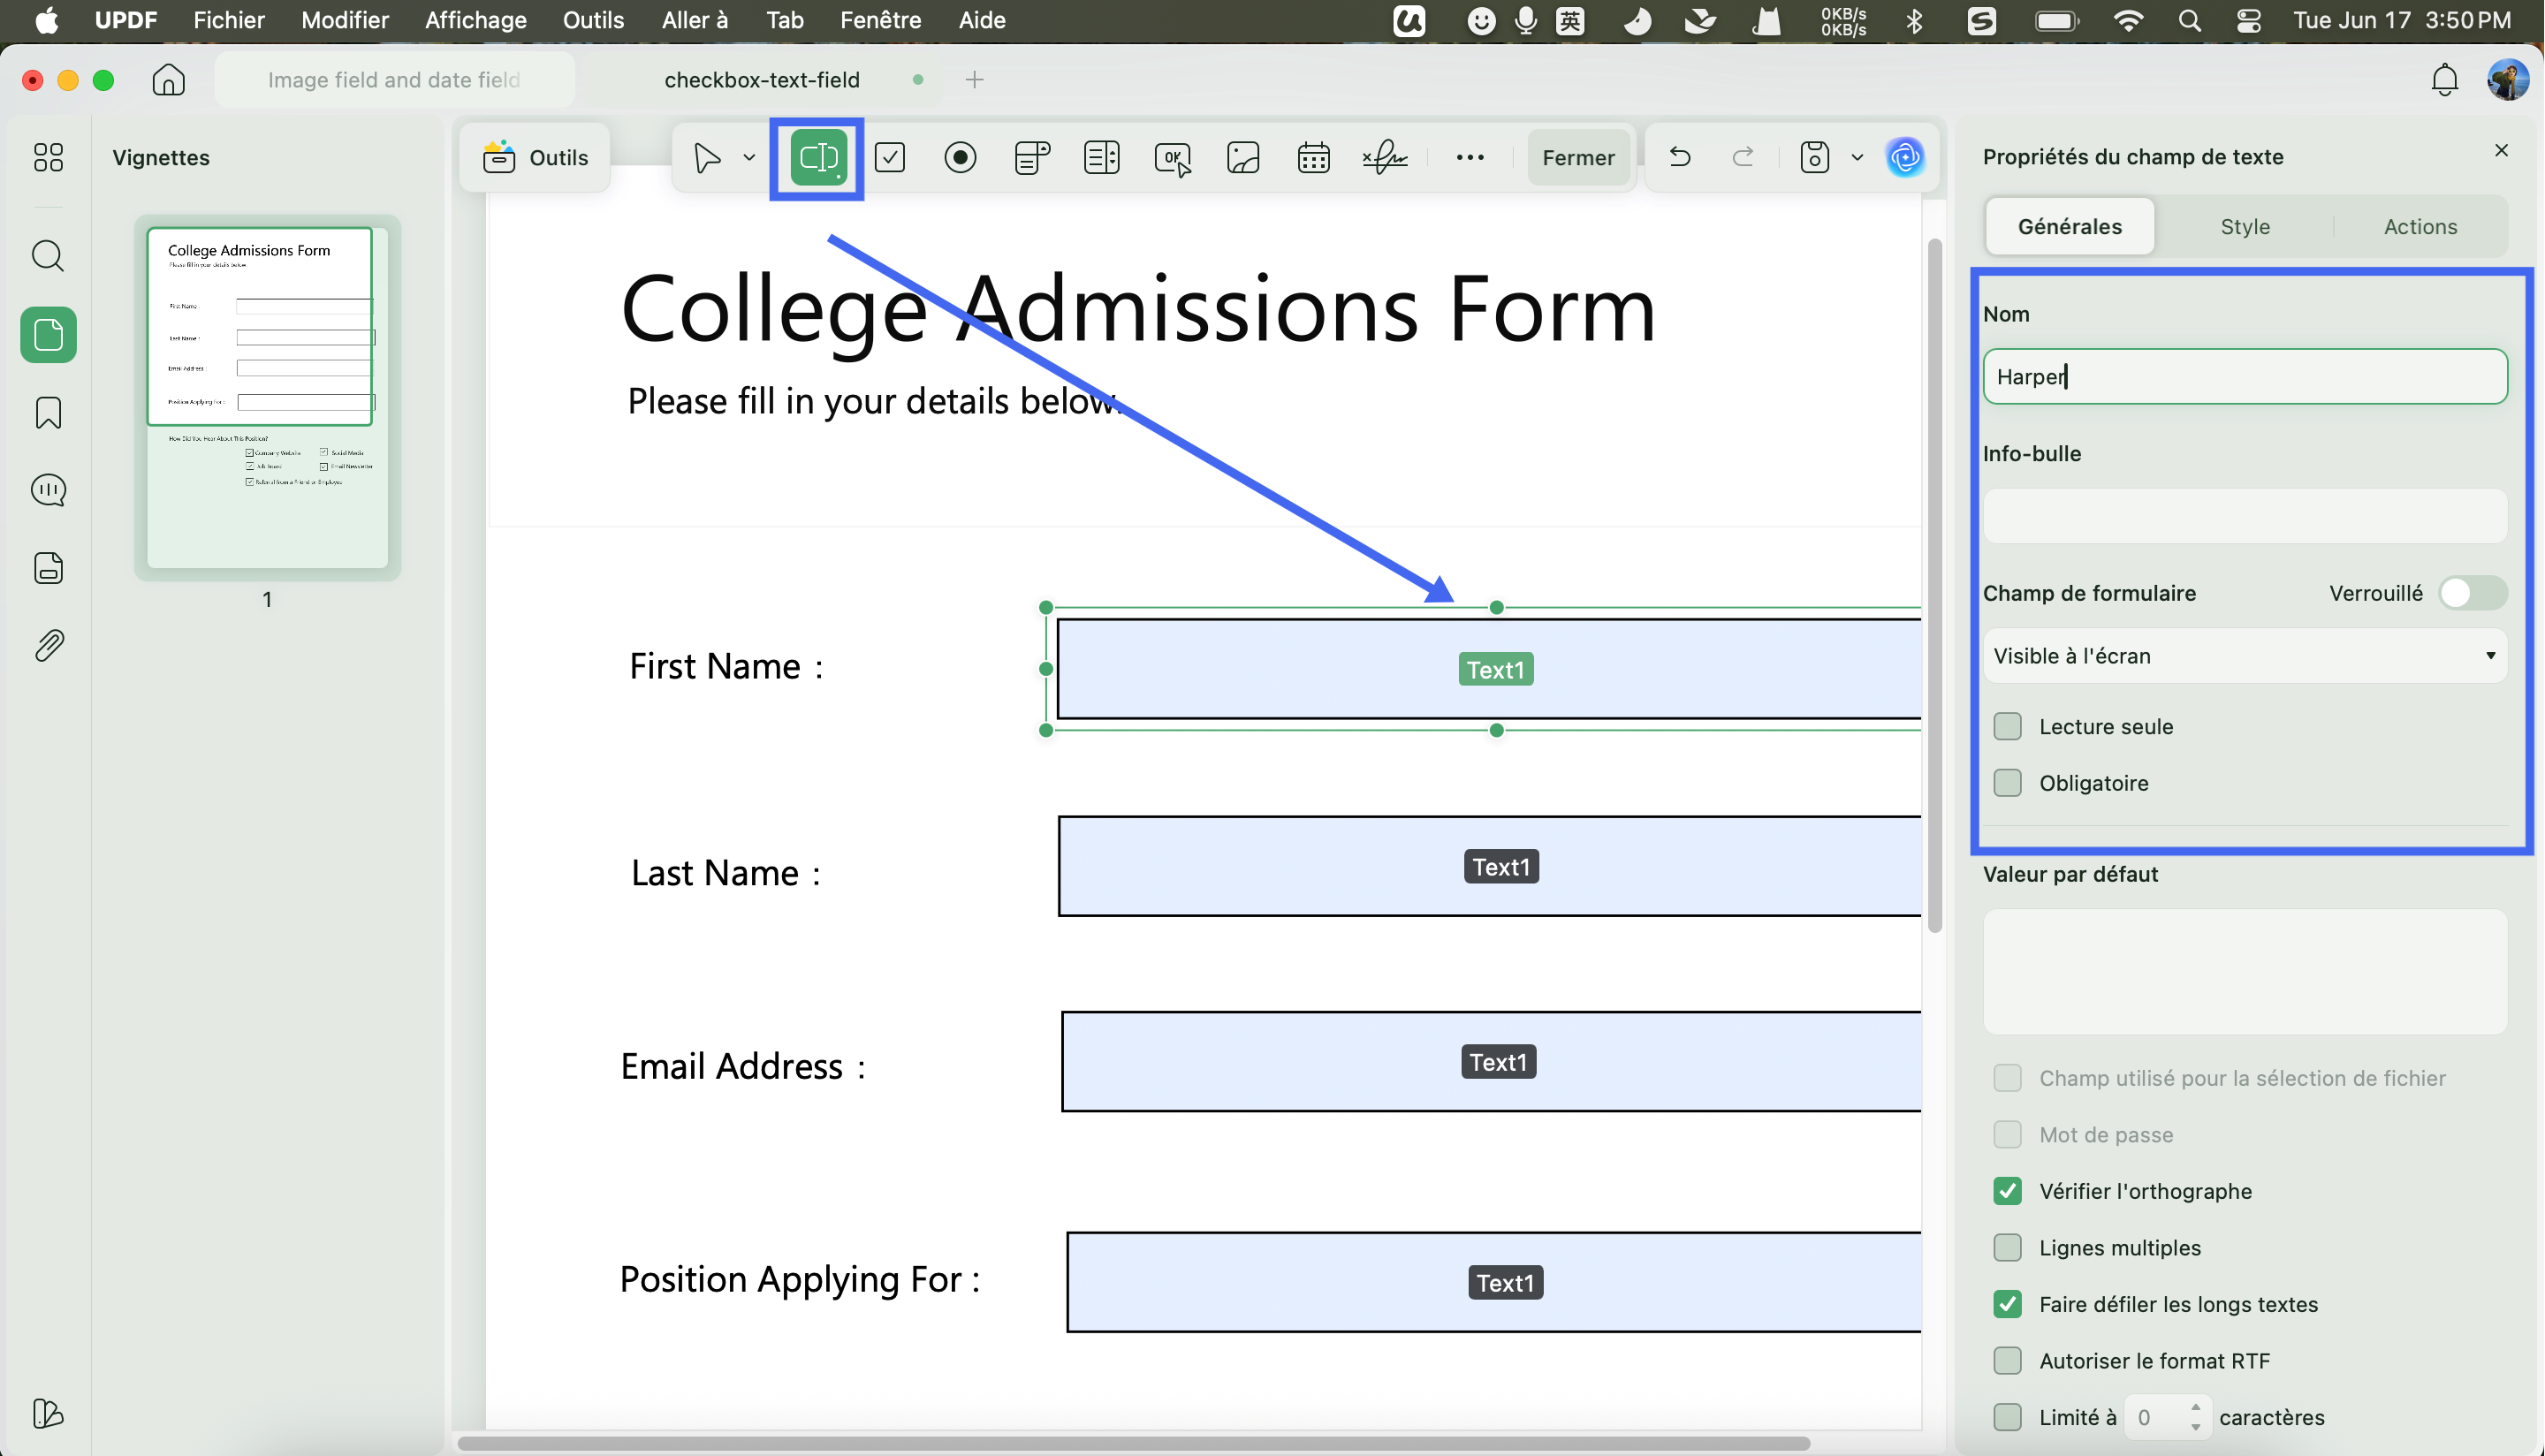Select the pointer cursor tool
The width and height of the screenshot is (2545, 1456).
(x=707, y=157)
